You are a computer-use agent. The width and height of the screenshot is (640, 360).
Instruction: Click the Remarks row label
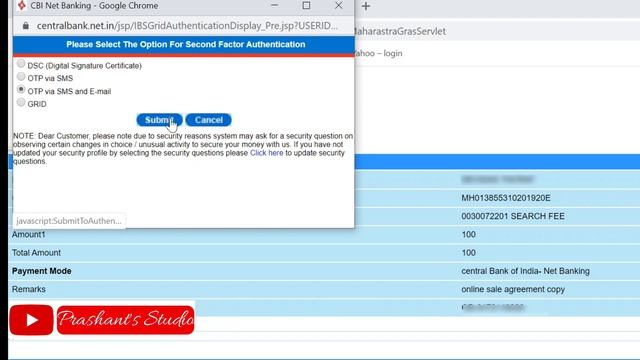click(29, 289)
